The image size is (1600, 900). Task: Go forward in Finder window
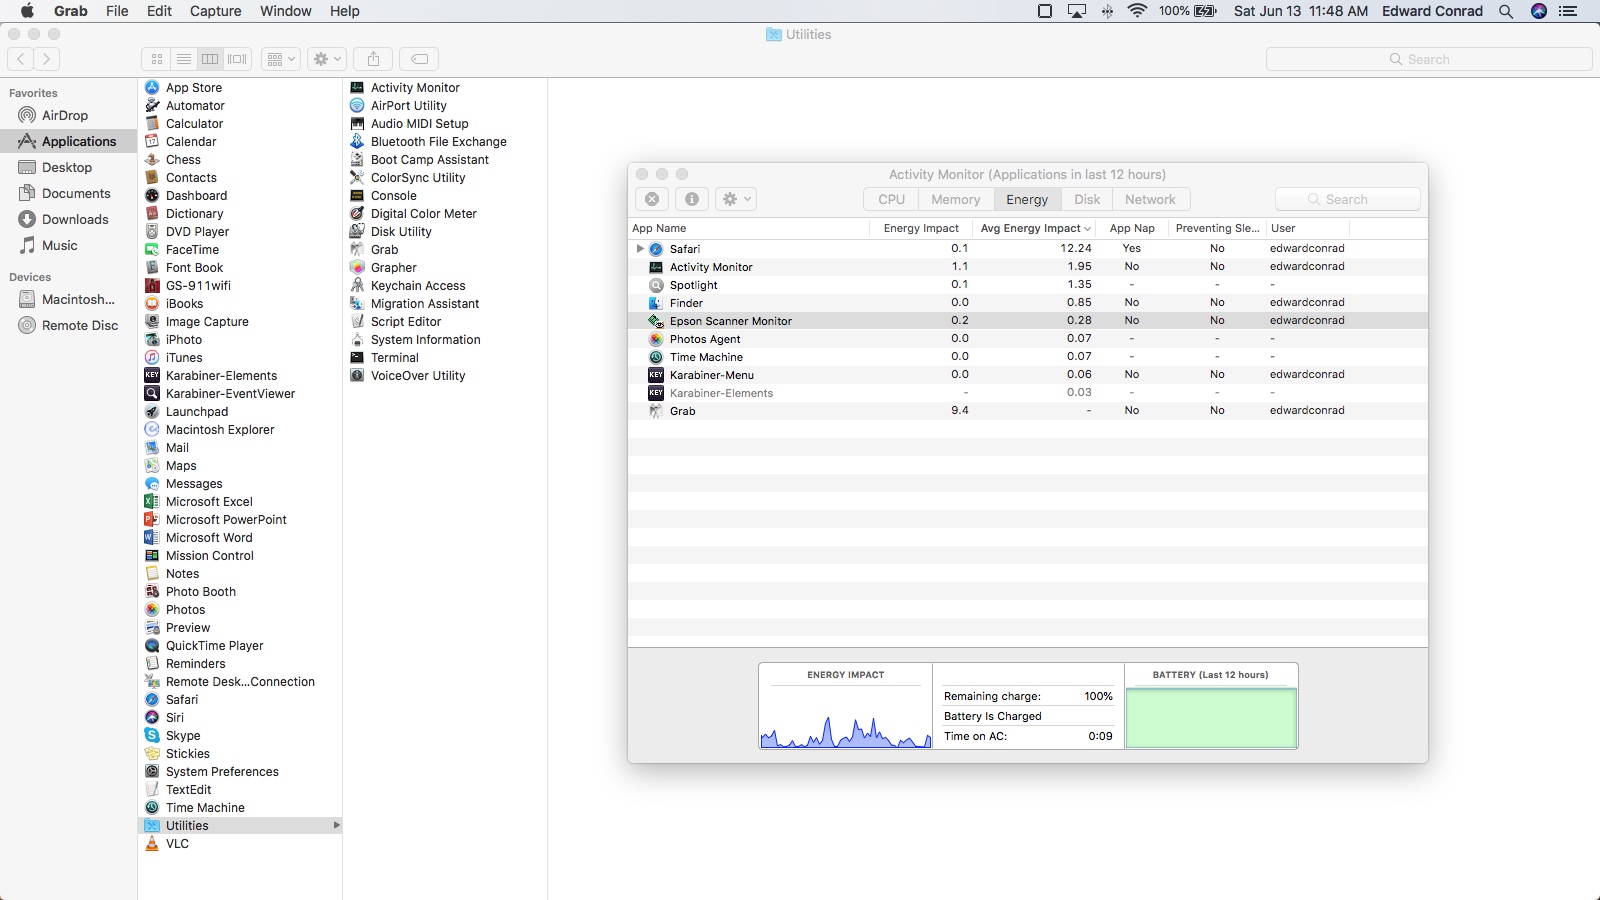click(47, 59)
